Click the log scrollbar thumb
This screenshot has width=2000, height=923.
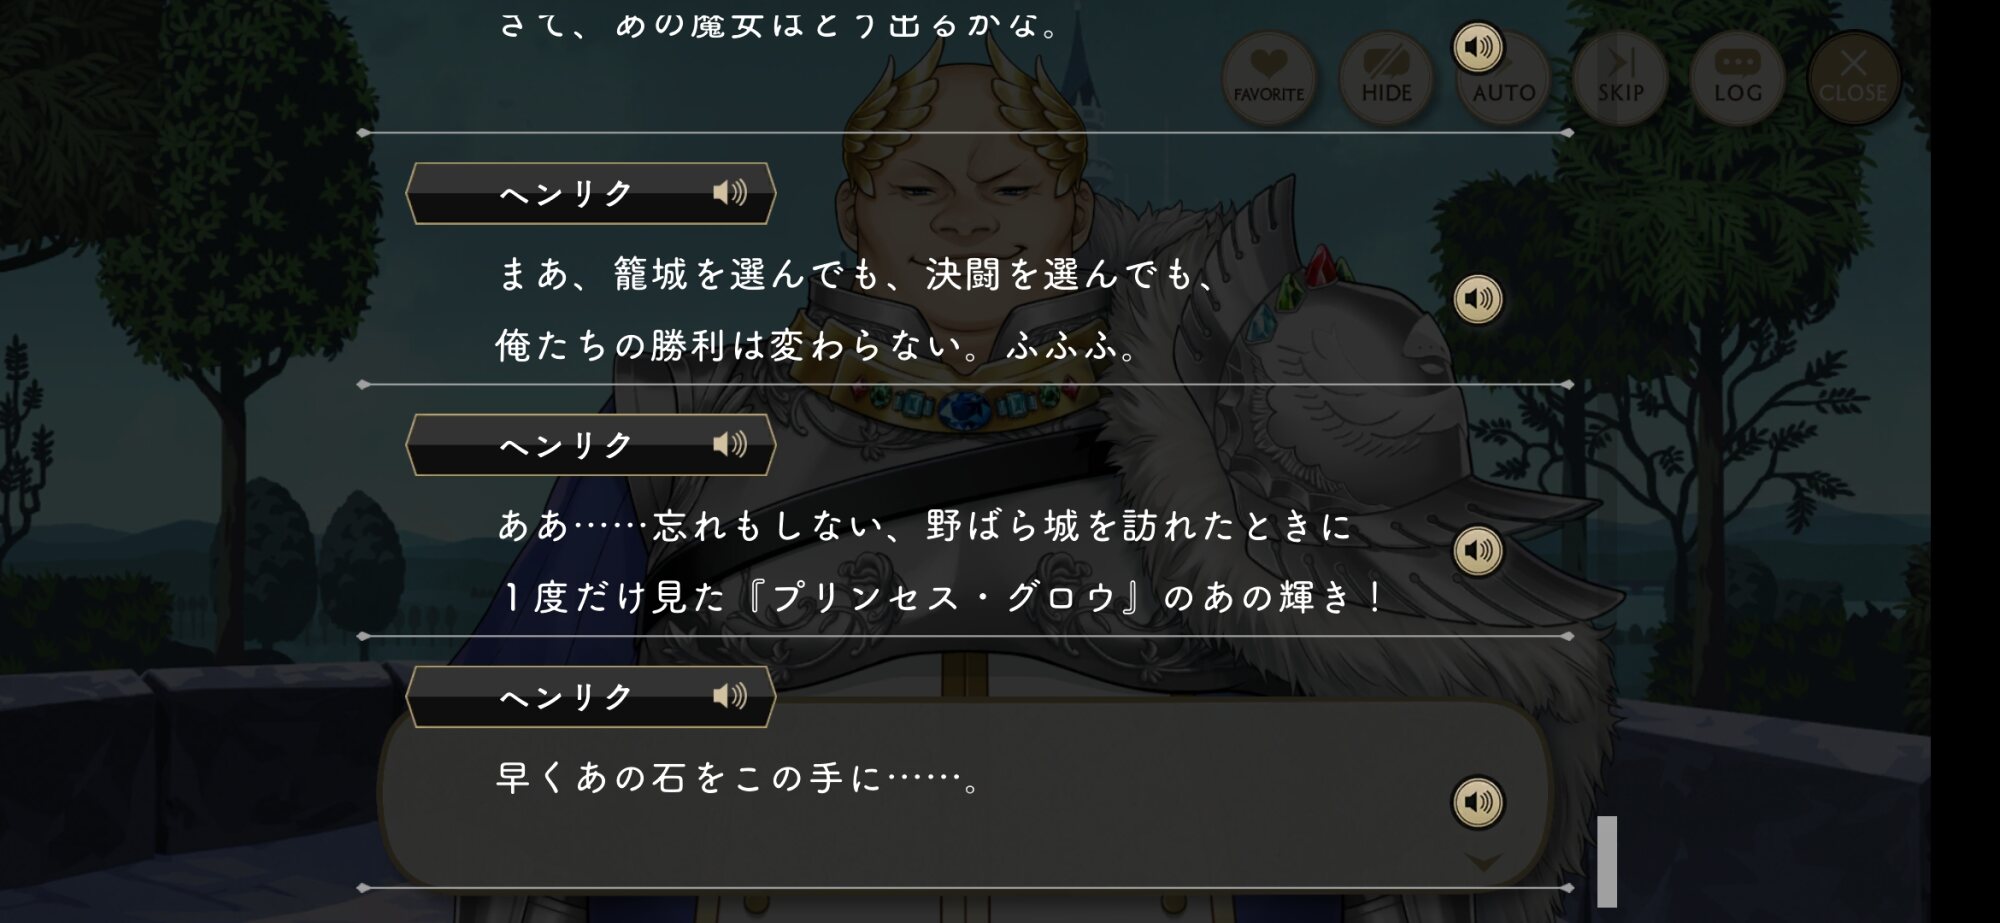(1607, 861)
